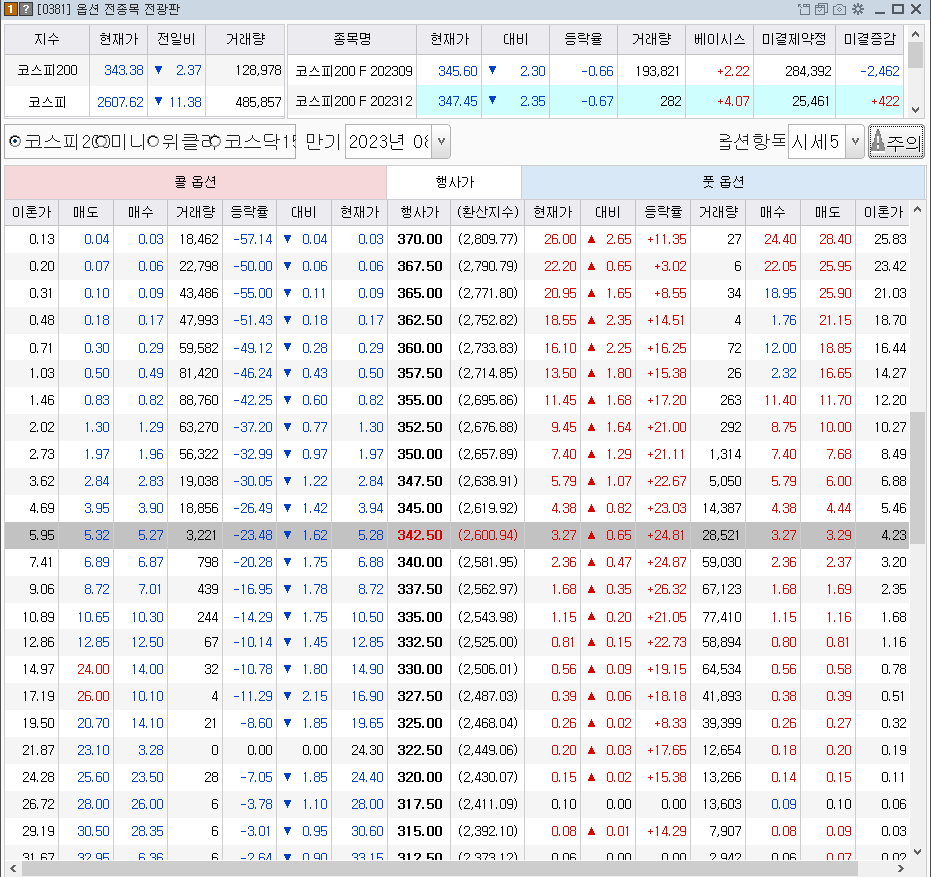931x877 pixels.
Task: Select the 코스피200 radio button
Action: [x=15, y=141]
